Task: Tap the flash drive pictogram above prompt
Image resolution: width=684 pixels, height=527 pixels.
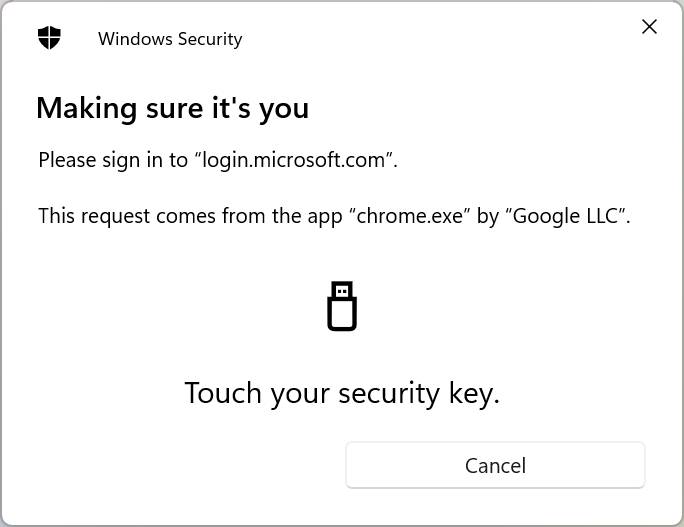Action: click(342, 306)
